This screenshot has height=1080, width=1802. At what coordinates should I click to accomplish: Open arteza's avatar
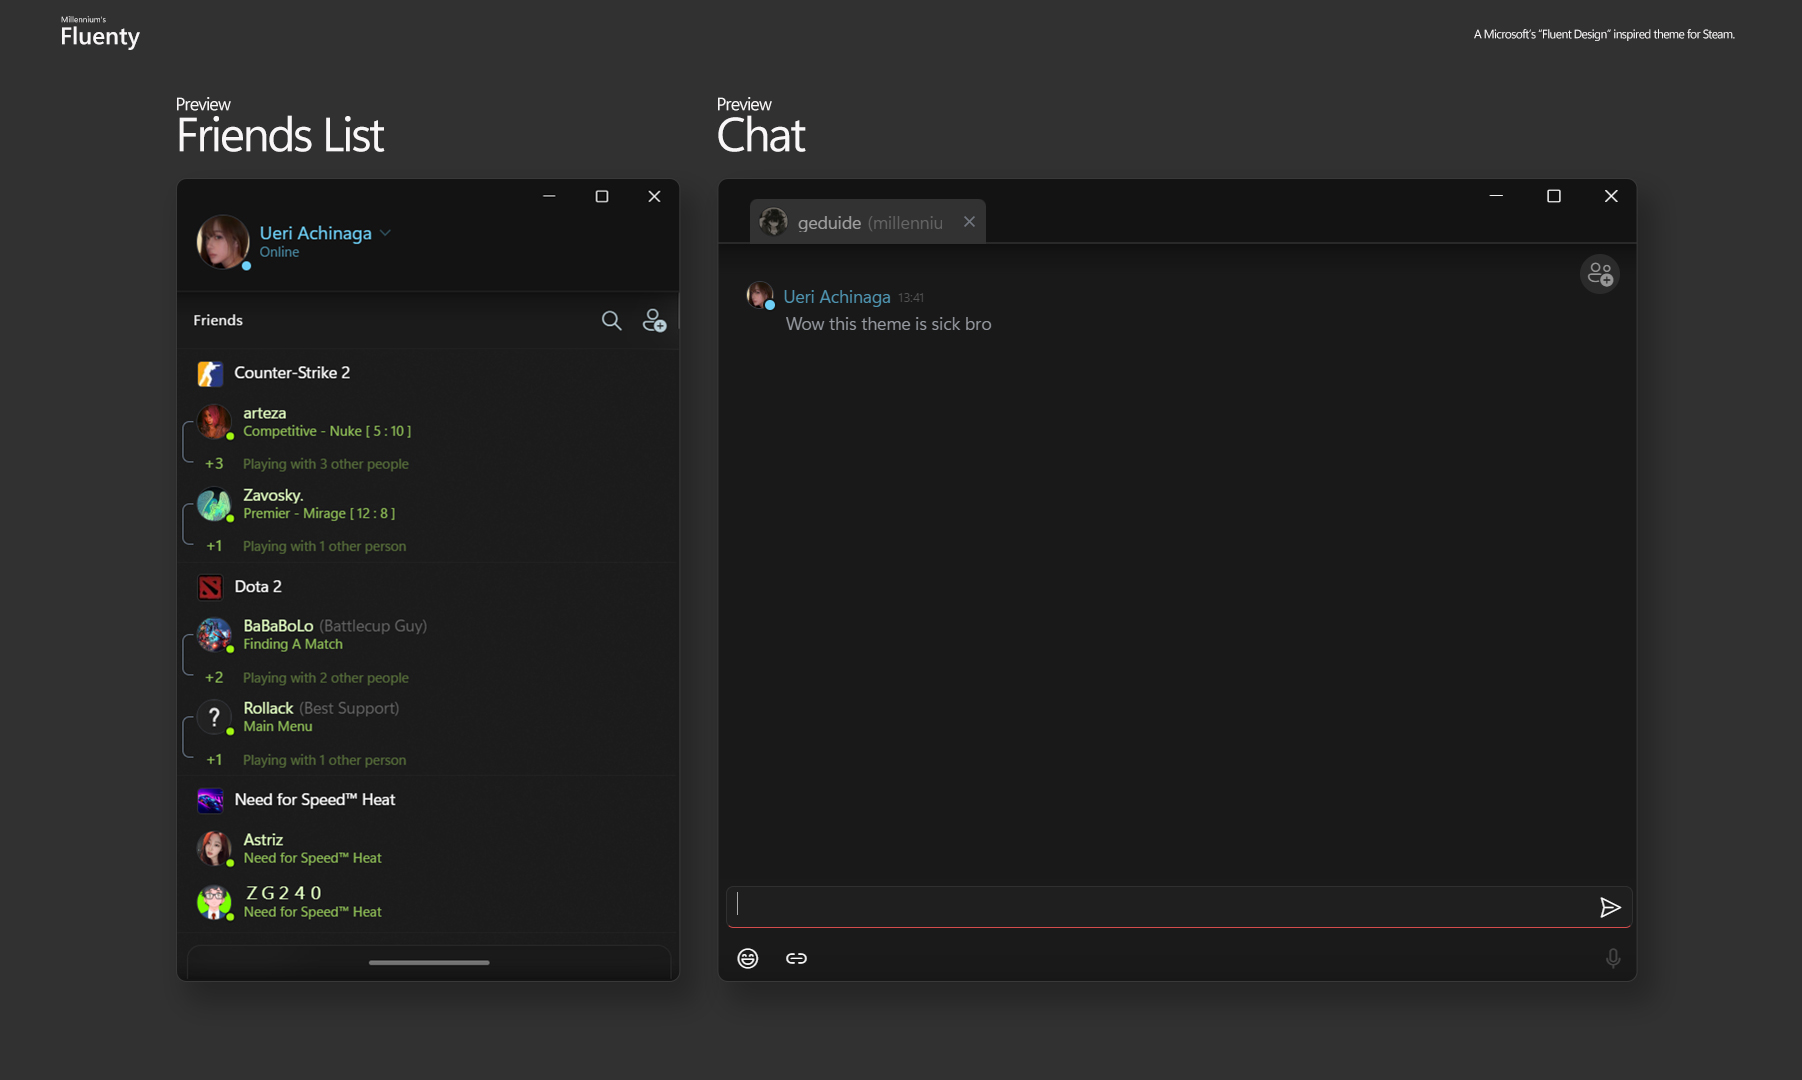coord(214,422)
